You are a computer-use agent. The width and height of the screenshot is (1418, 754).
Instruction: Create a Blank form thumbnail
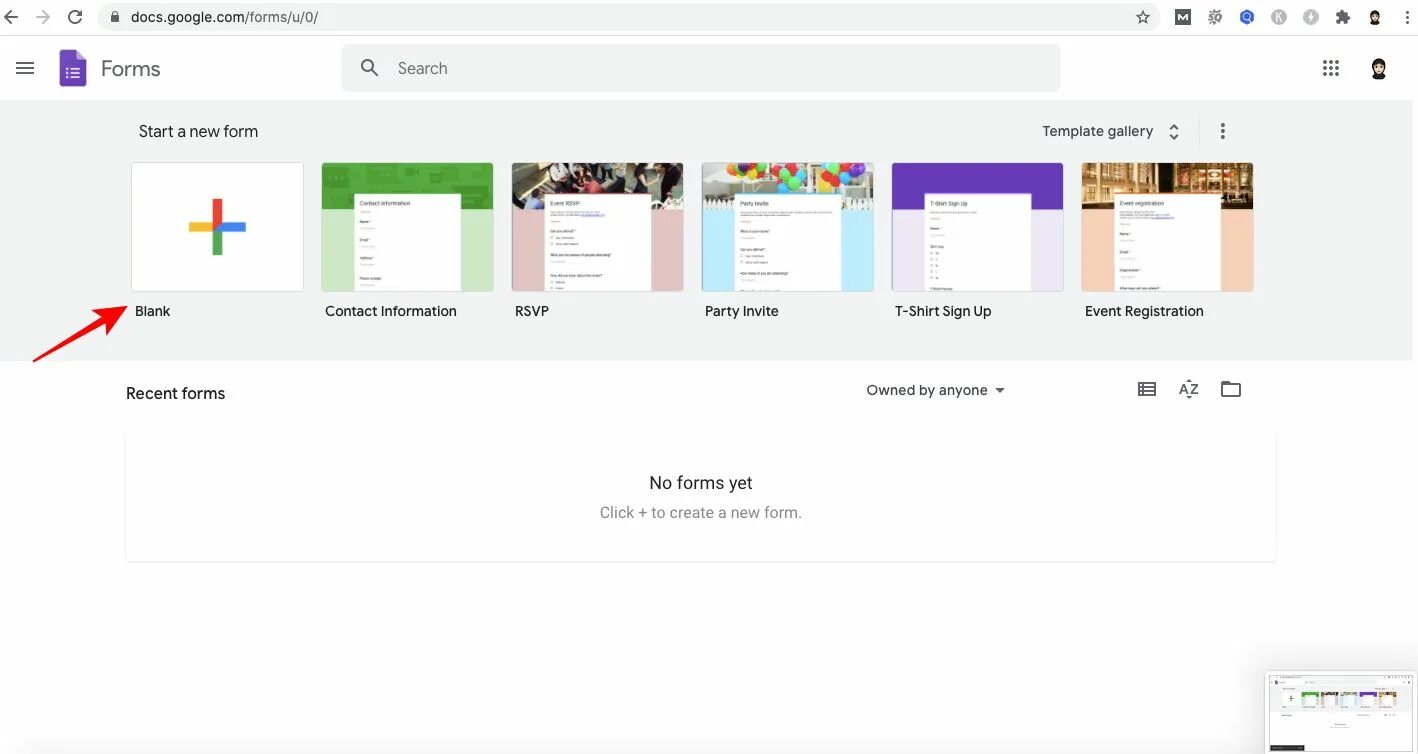pos(217,227)
